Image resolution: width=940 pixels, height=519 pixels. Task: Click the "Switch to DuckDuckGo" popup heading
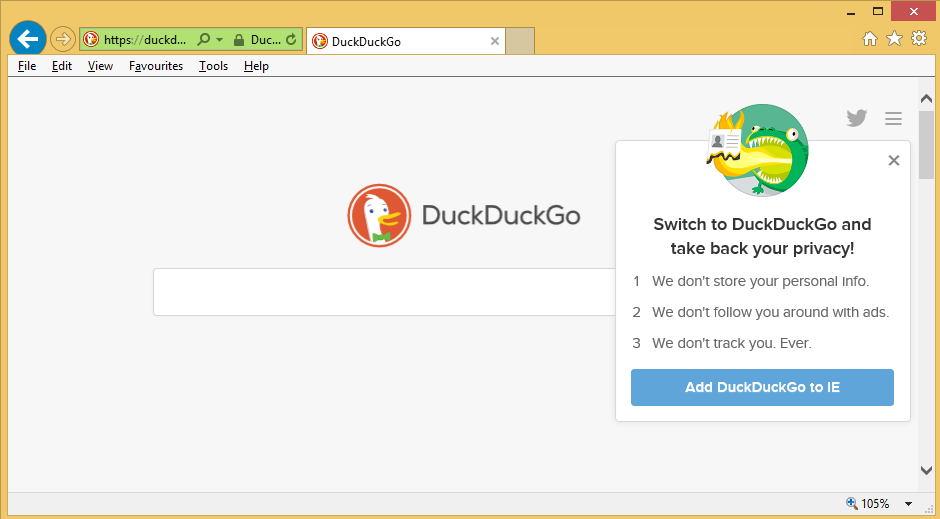(x=762, y=236)
